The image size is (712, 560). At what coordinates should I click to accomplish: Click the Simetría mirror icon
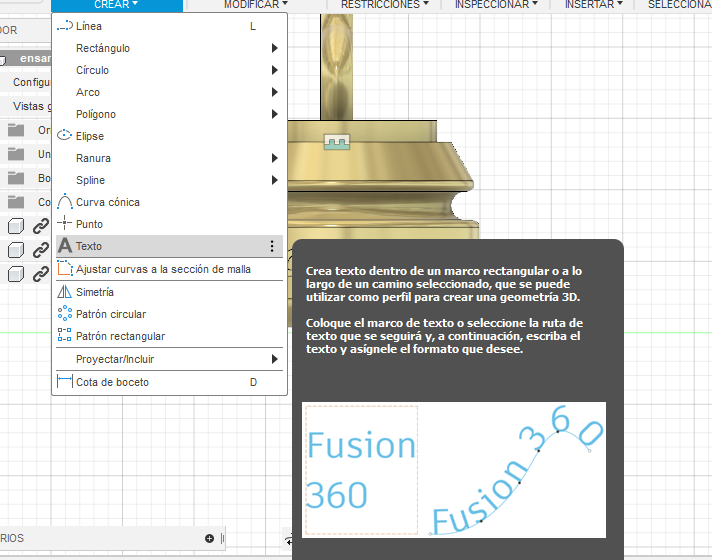point(64,292)
